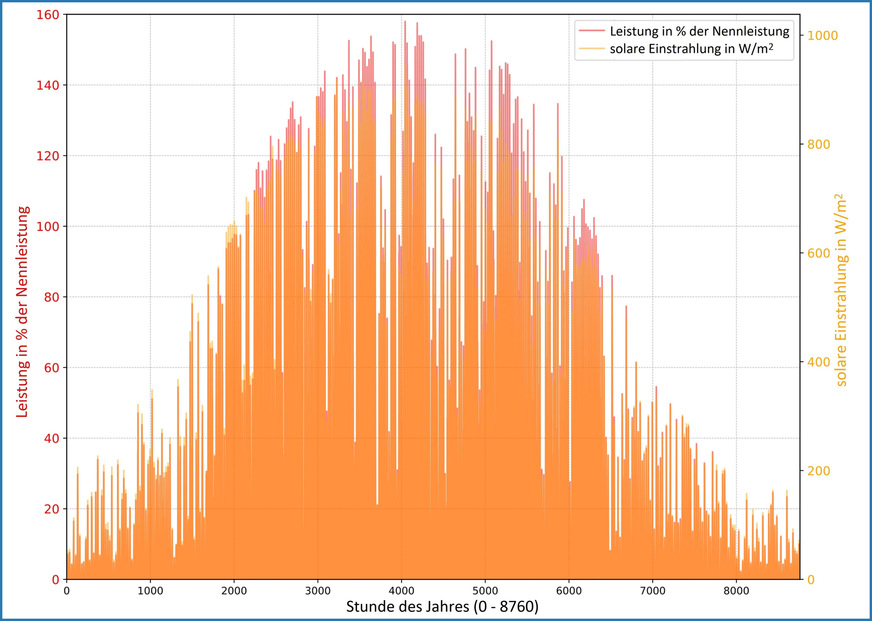Click the '160' tick label on the left axis
872x621 pixels.
click(x=47, y=14)
